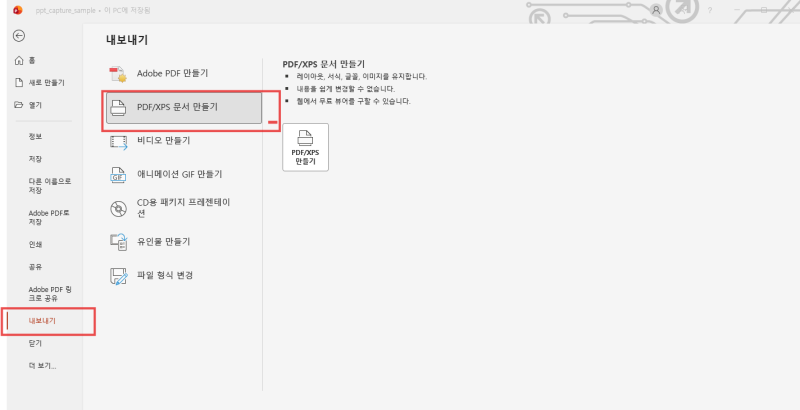Open the 인쇄 page

pos(35,245)
